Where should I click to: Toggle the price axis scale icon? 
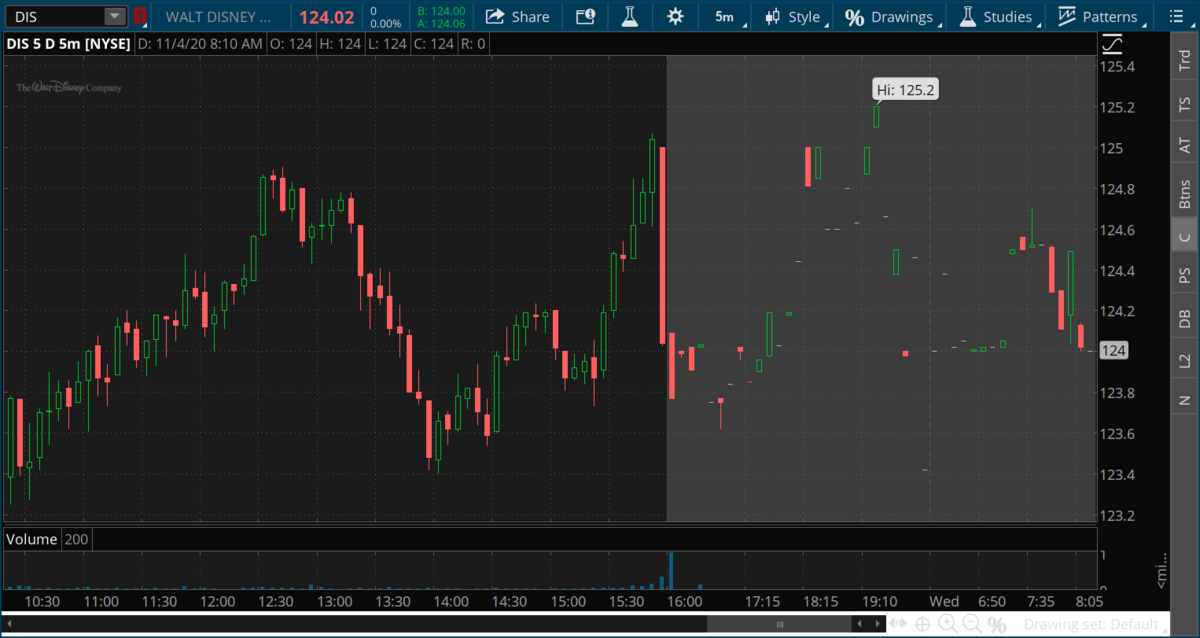pyautogui.click(x=1112, y=45)
